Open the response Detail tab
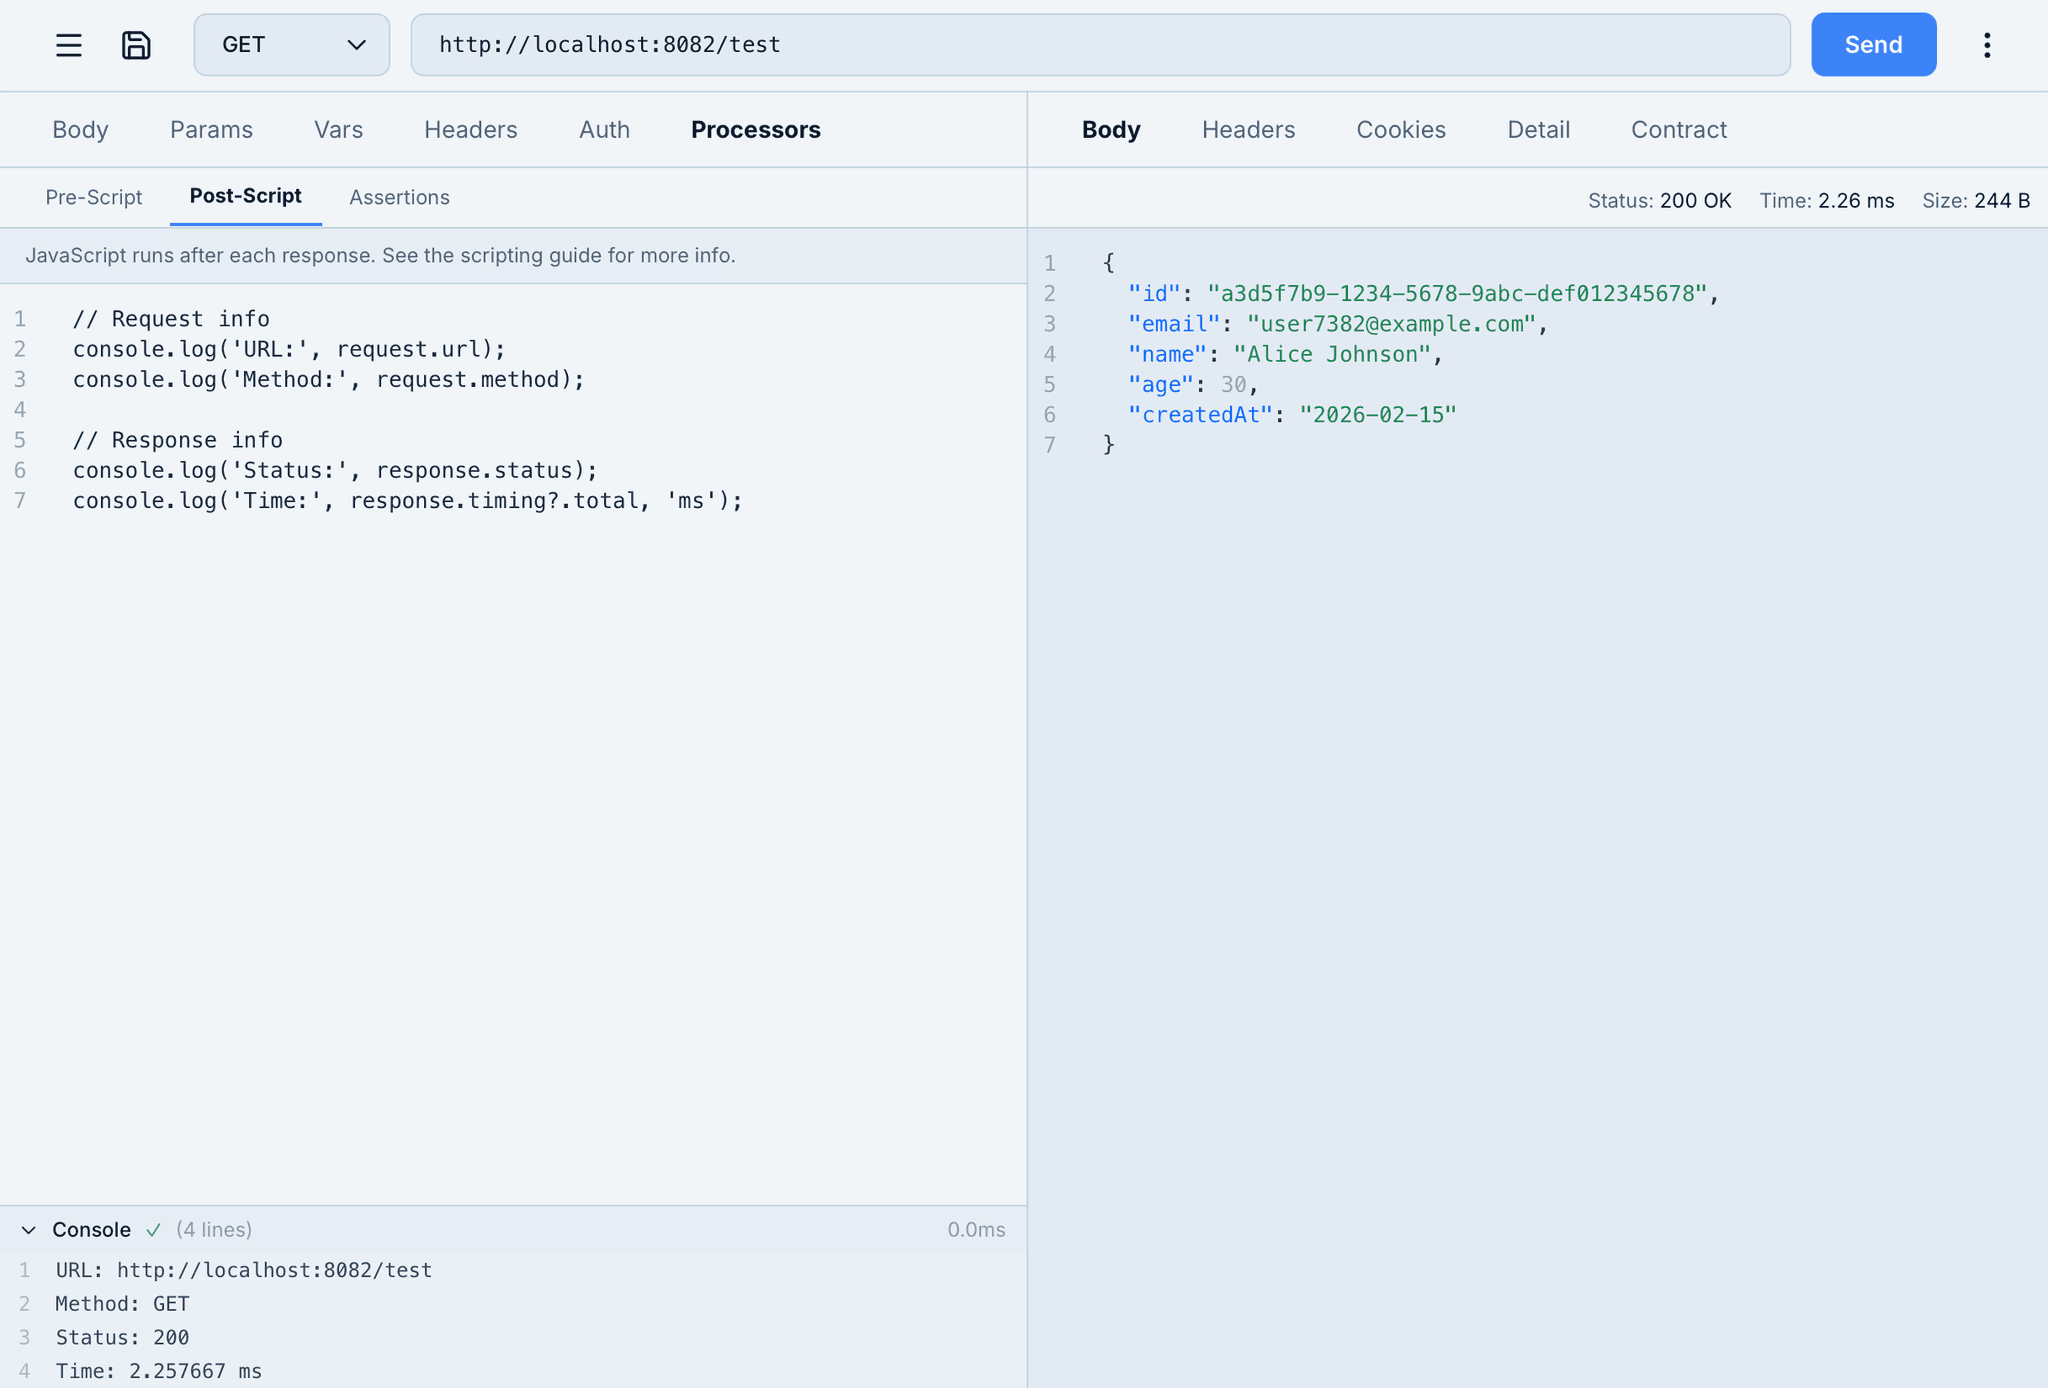2048x1388 pixels. pyautogui.click(x=1538, y=130)
